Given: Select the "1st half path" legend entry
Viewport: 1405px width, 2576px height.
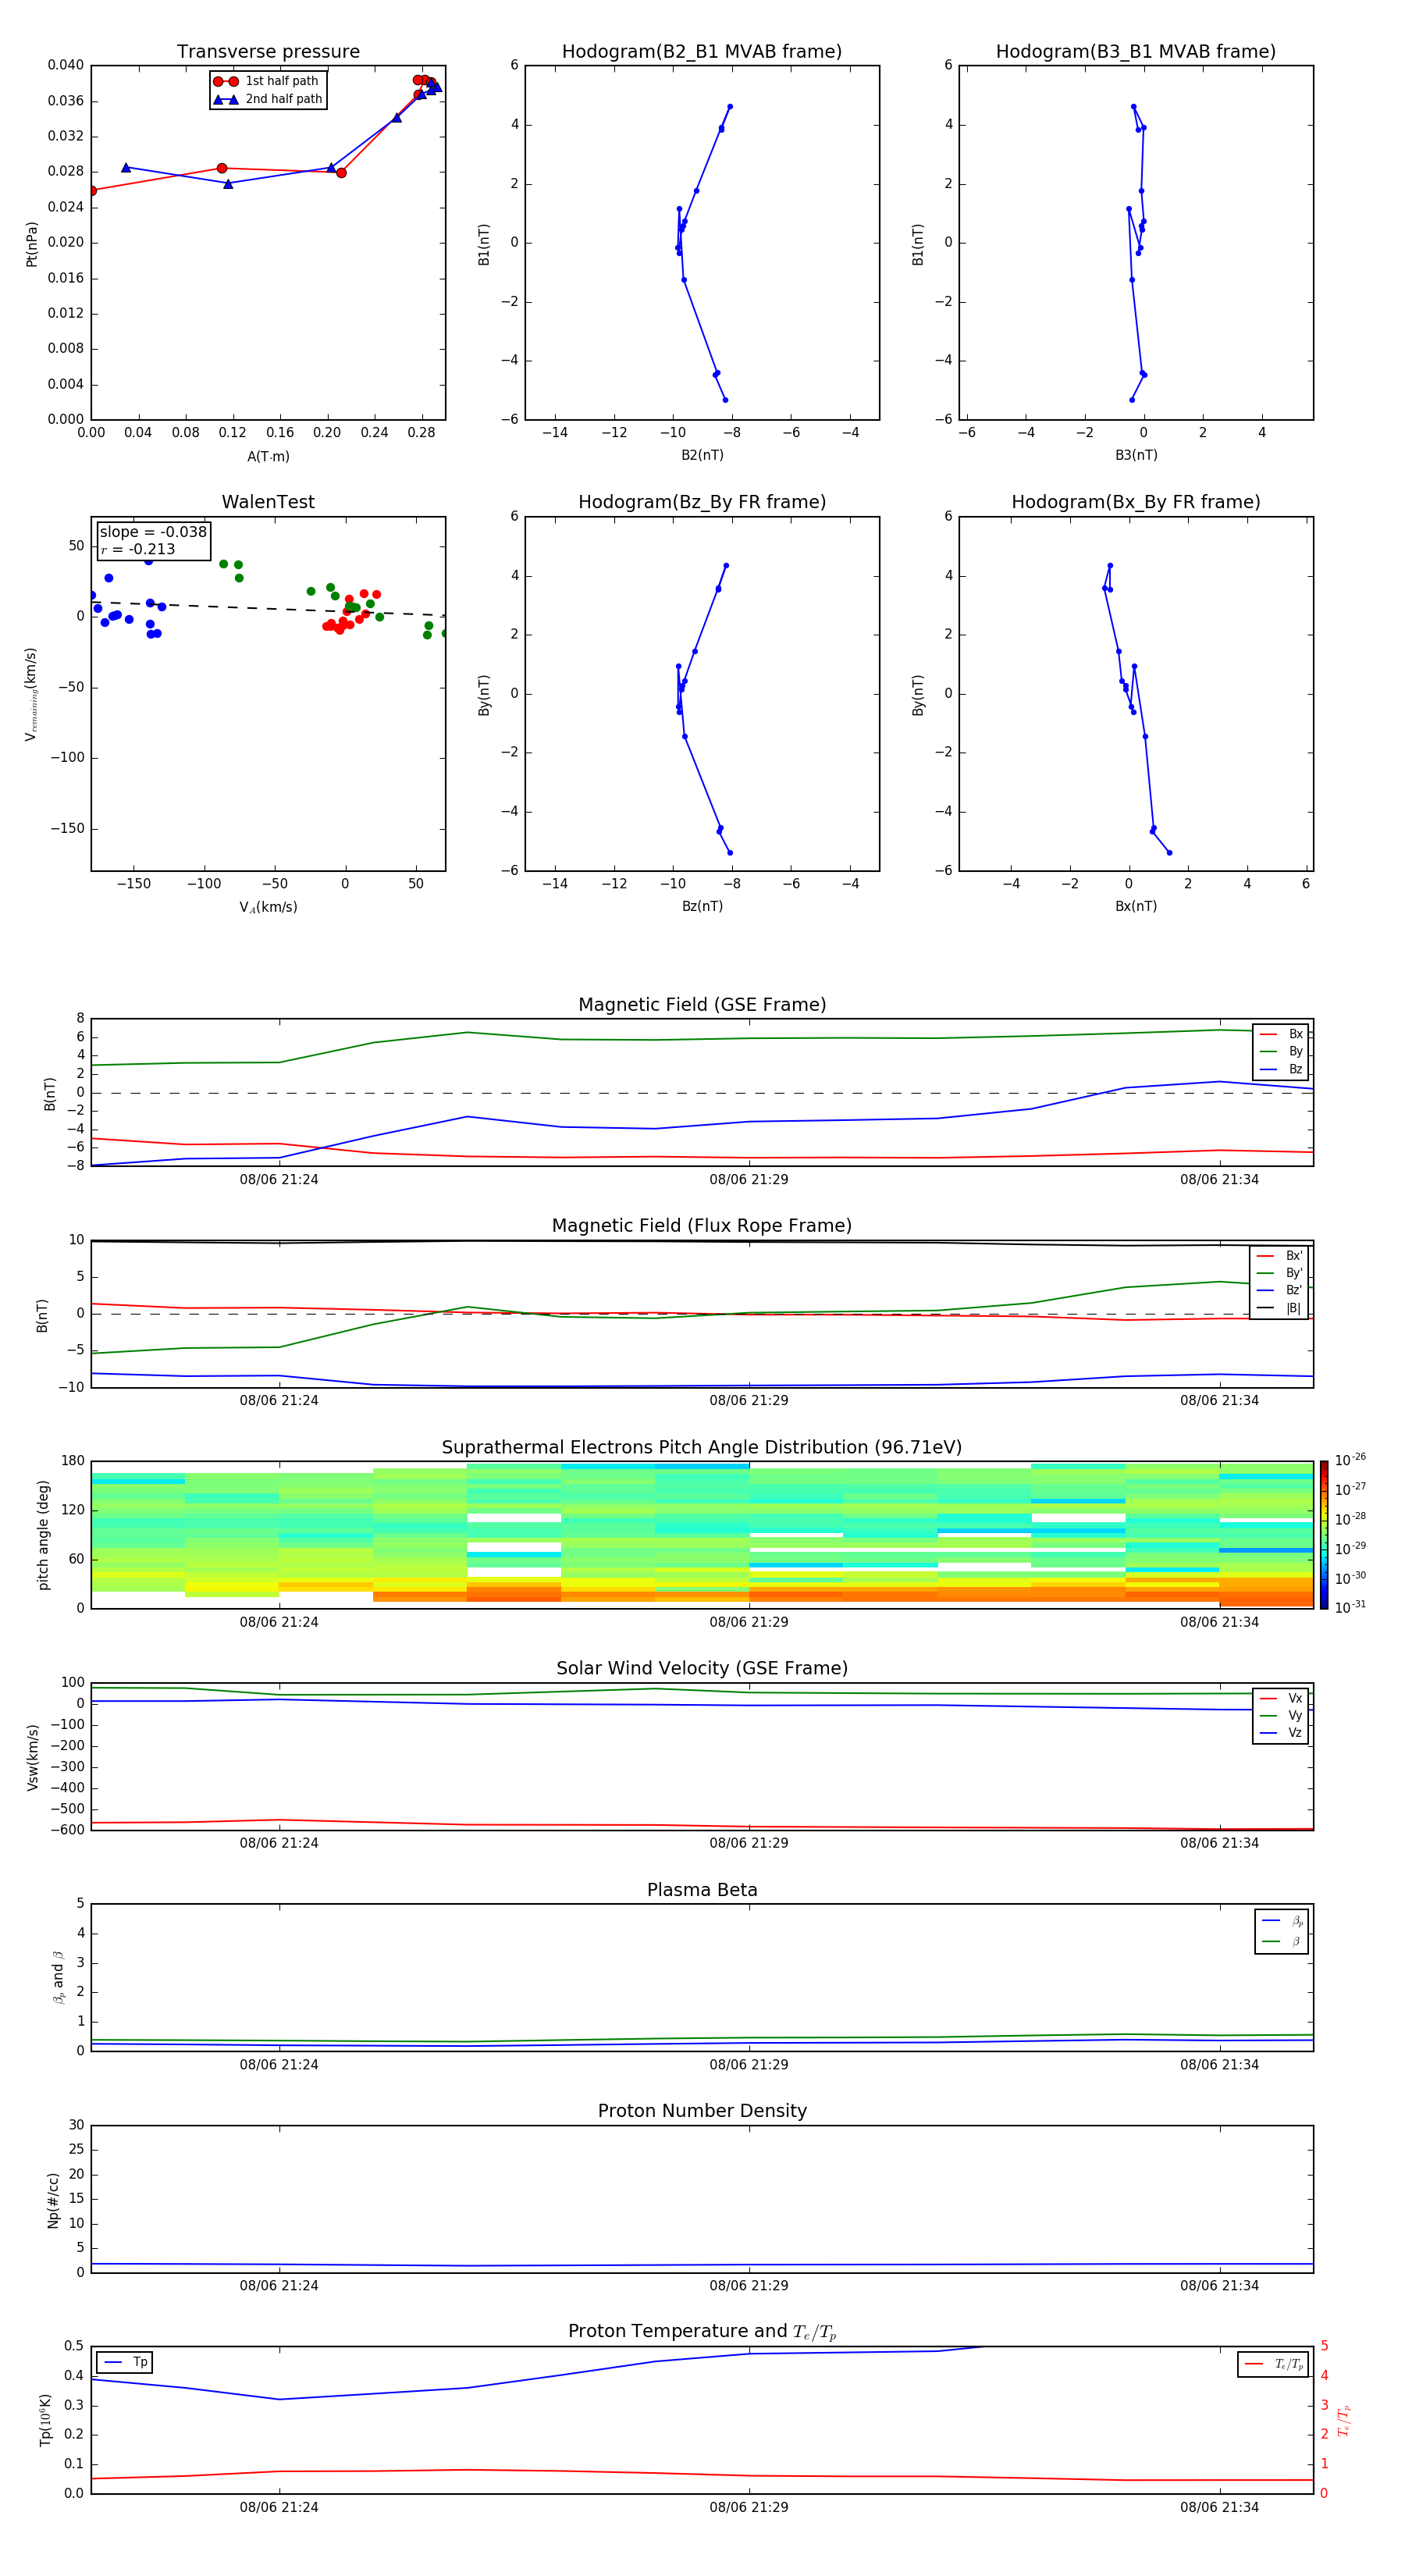Looking at the screenshot, I should [266, 81].
